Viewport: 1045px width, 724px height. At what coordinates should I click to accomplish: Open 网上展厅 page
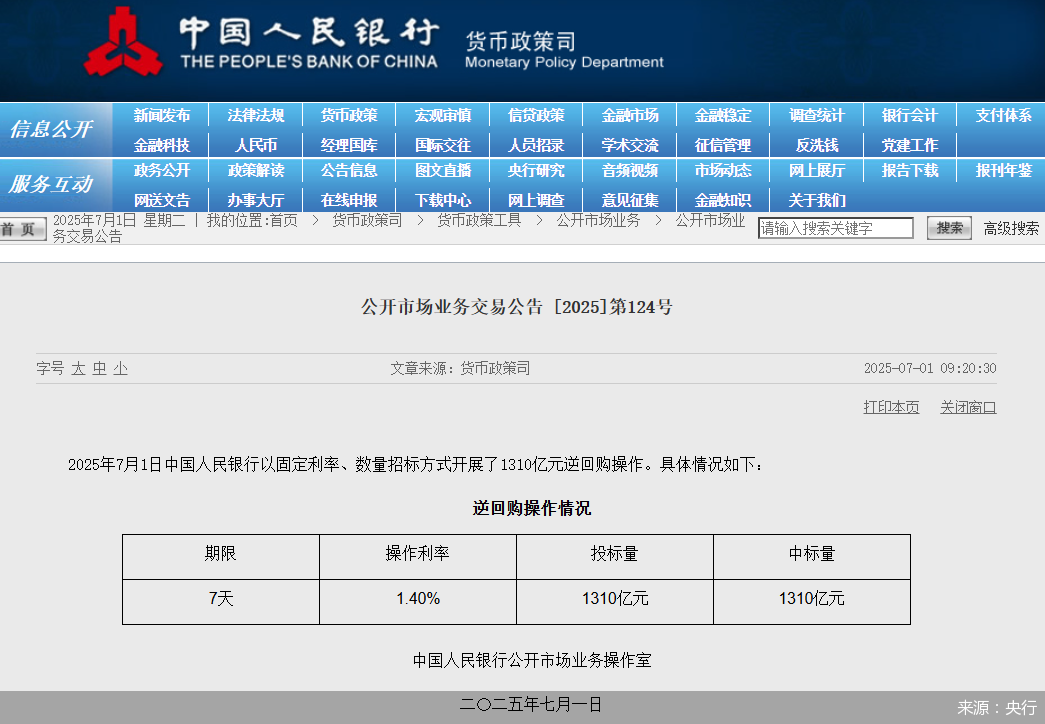click(x=816, y=171)
